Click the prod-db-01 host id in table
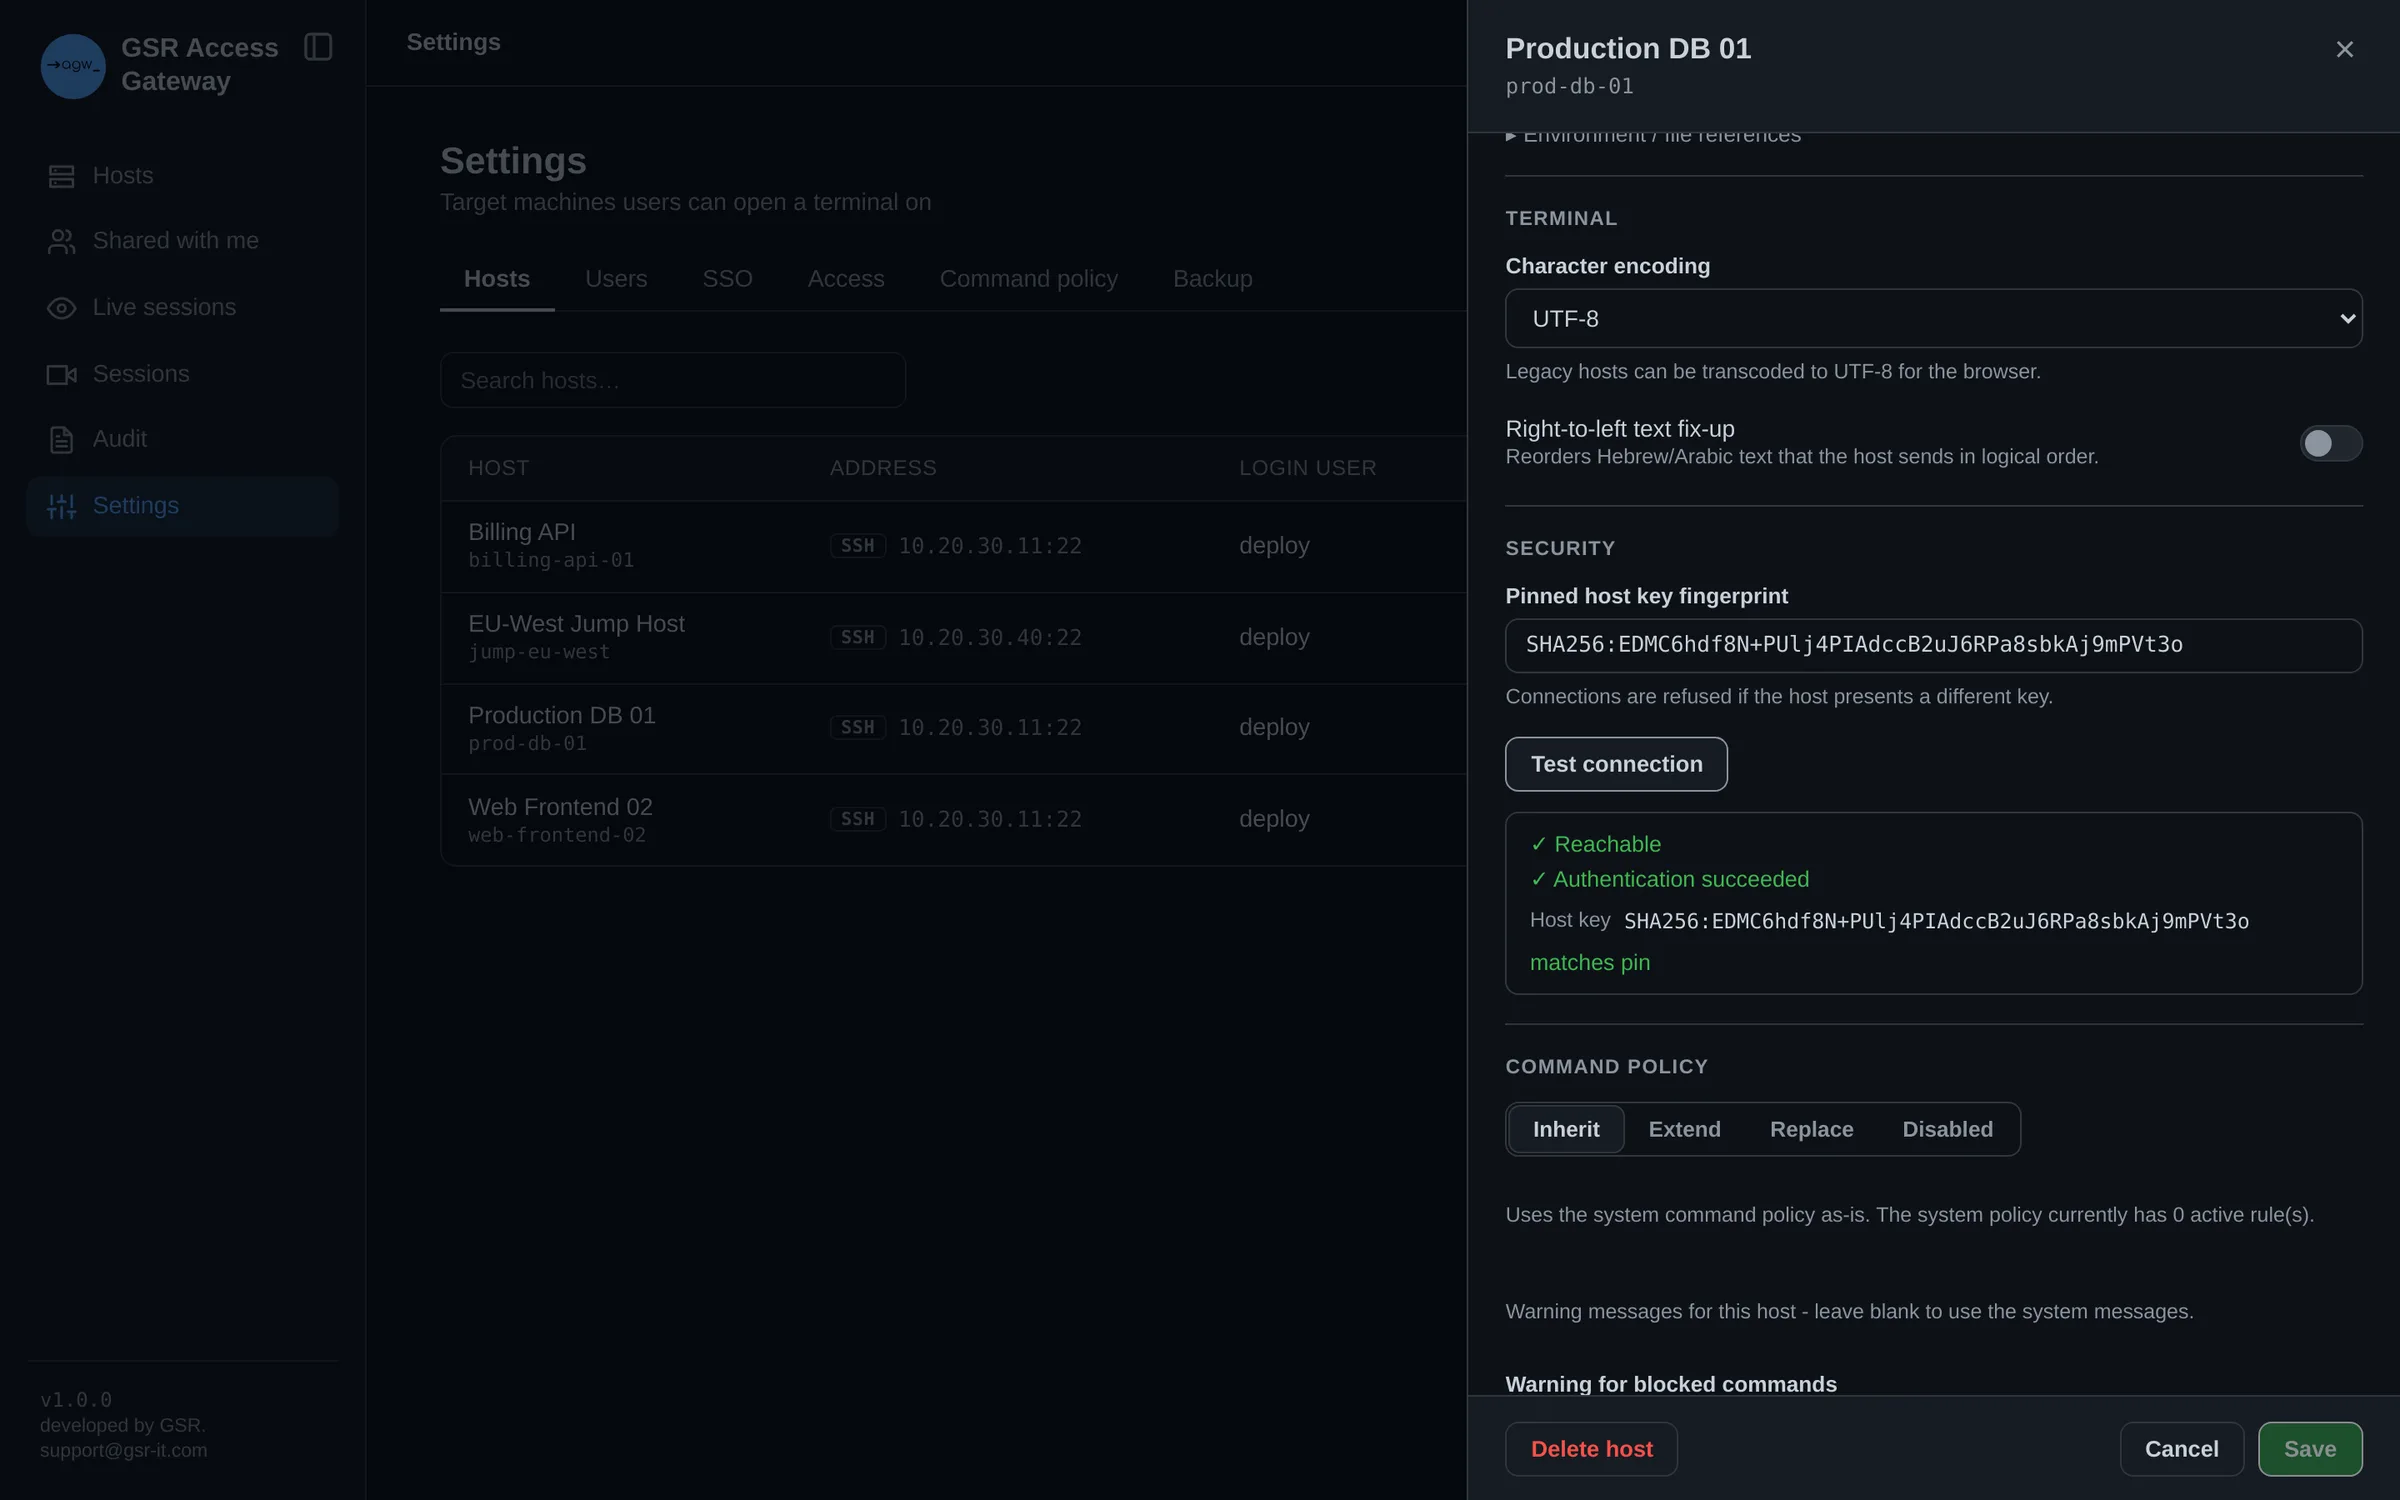This screenshot has width=2400, height=1500. [527, 744]
